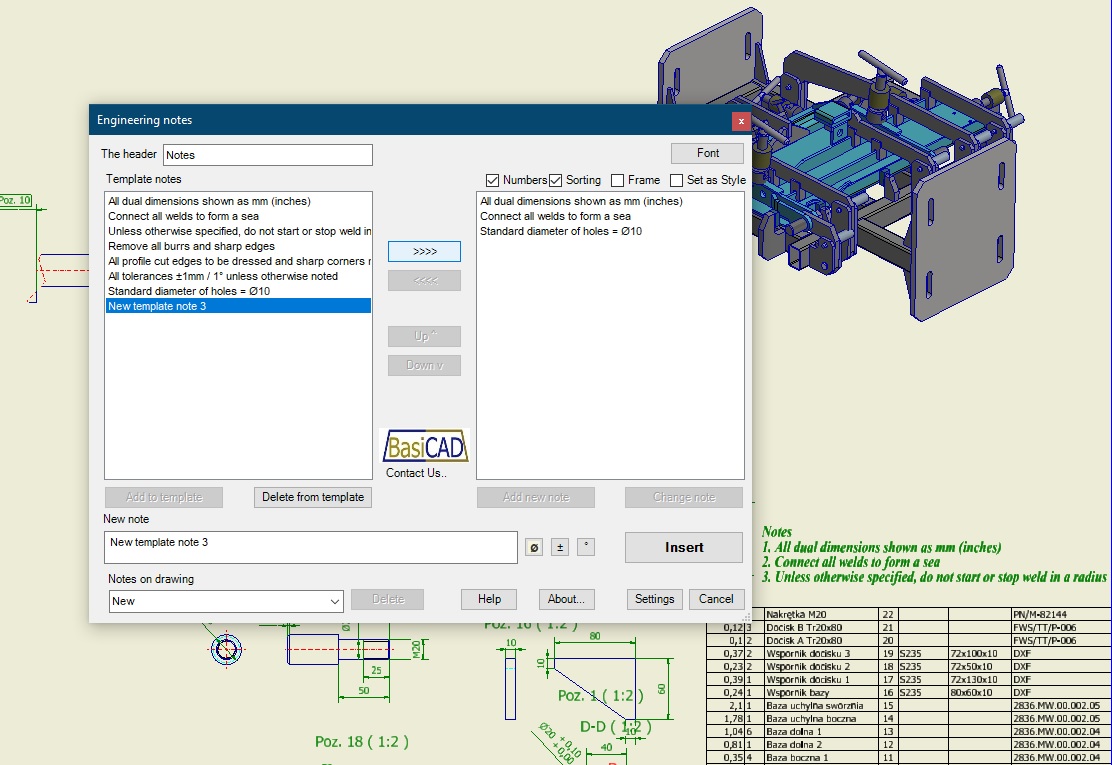Select 'Remove all burrs and sharp edges' template
This screenshot has height=765, width=1112.
coord(191,246)
